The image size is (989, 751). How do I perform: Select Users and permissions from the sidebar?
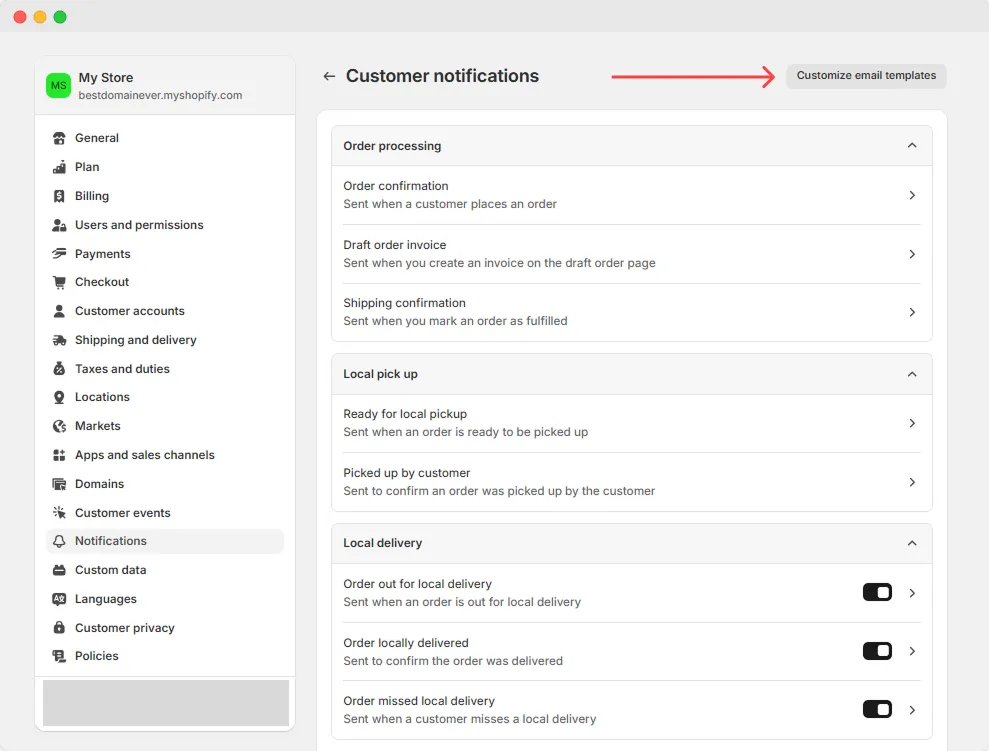pos(139,225)
